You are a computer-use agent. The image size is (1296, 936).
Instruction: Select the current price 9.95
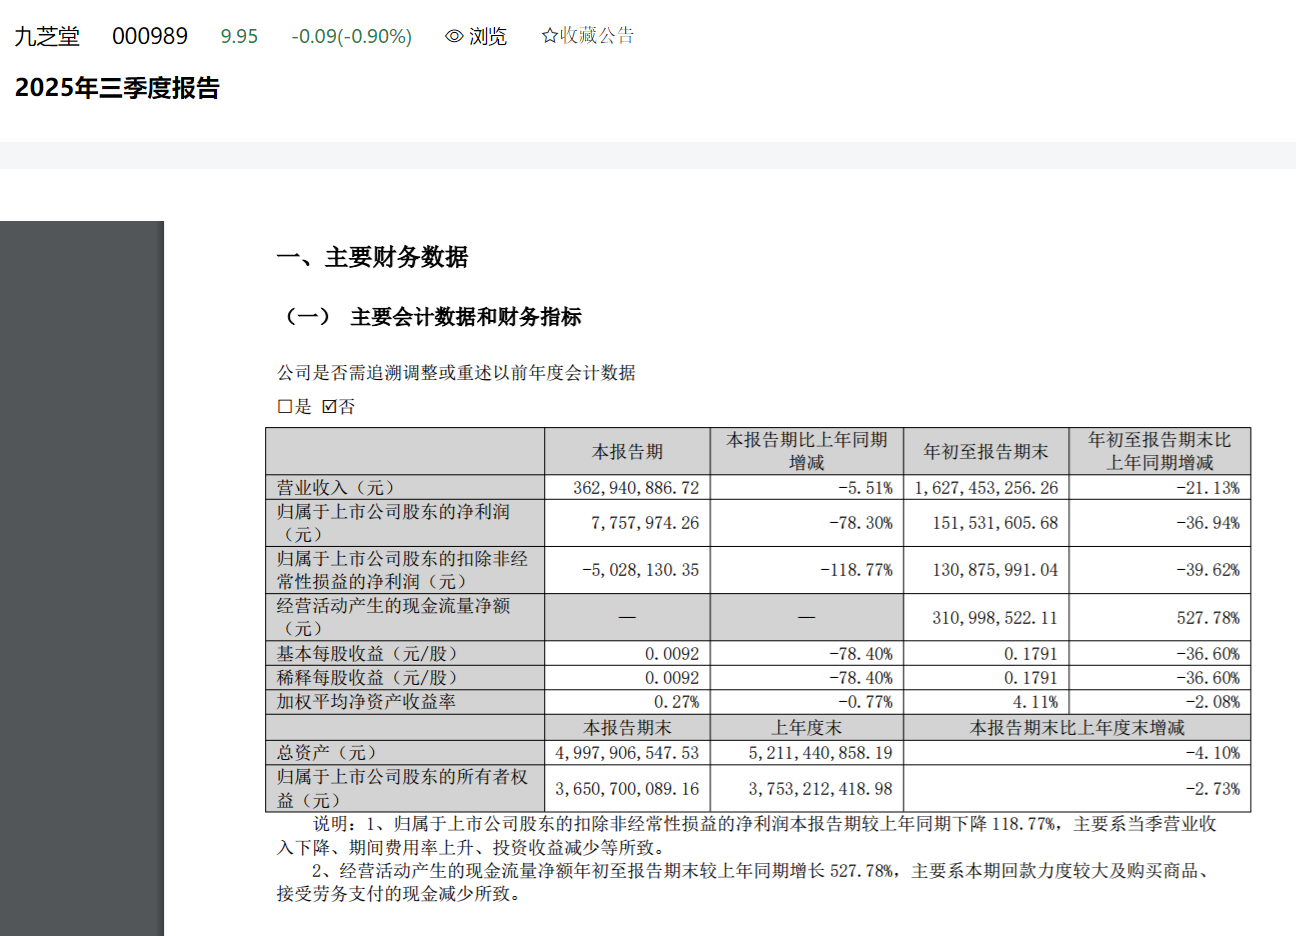coord(239,36)
